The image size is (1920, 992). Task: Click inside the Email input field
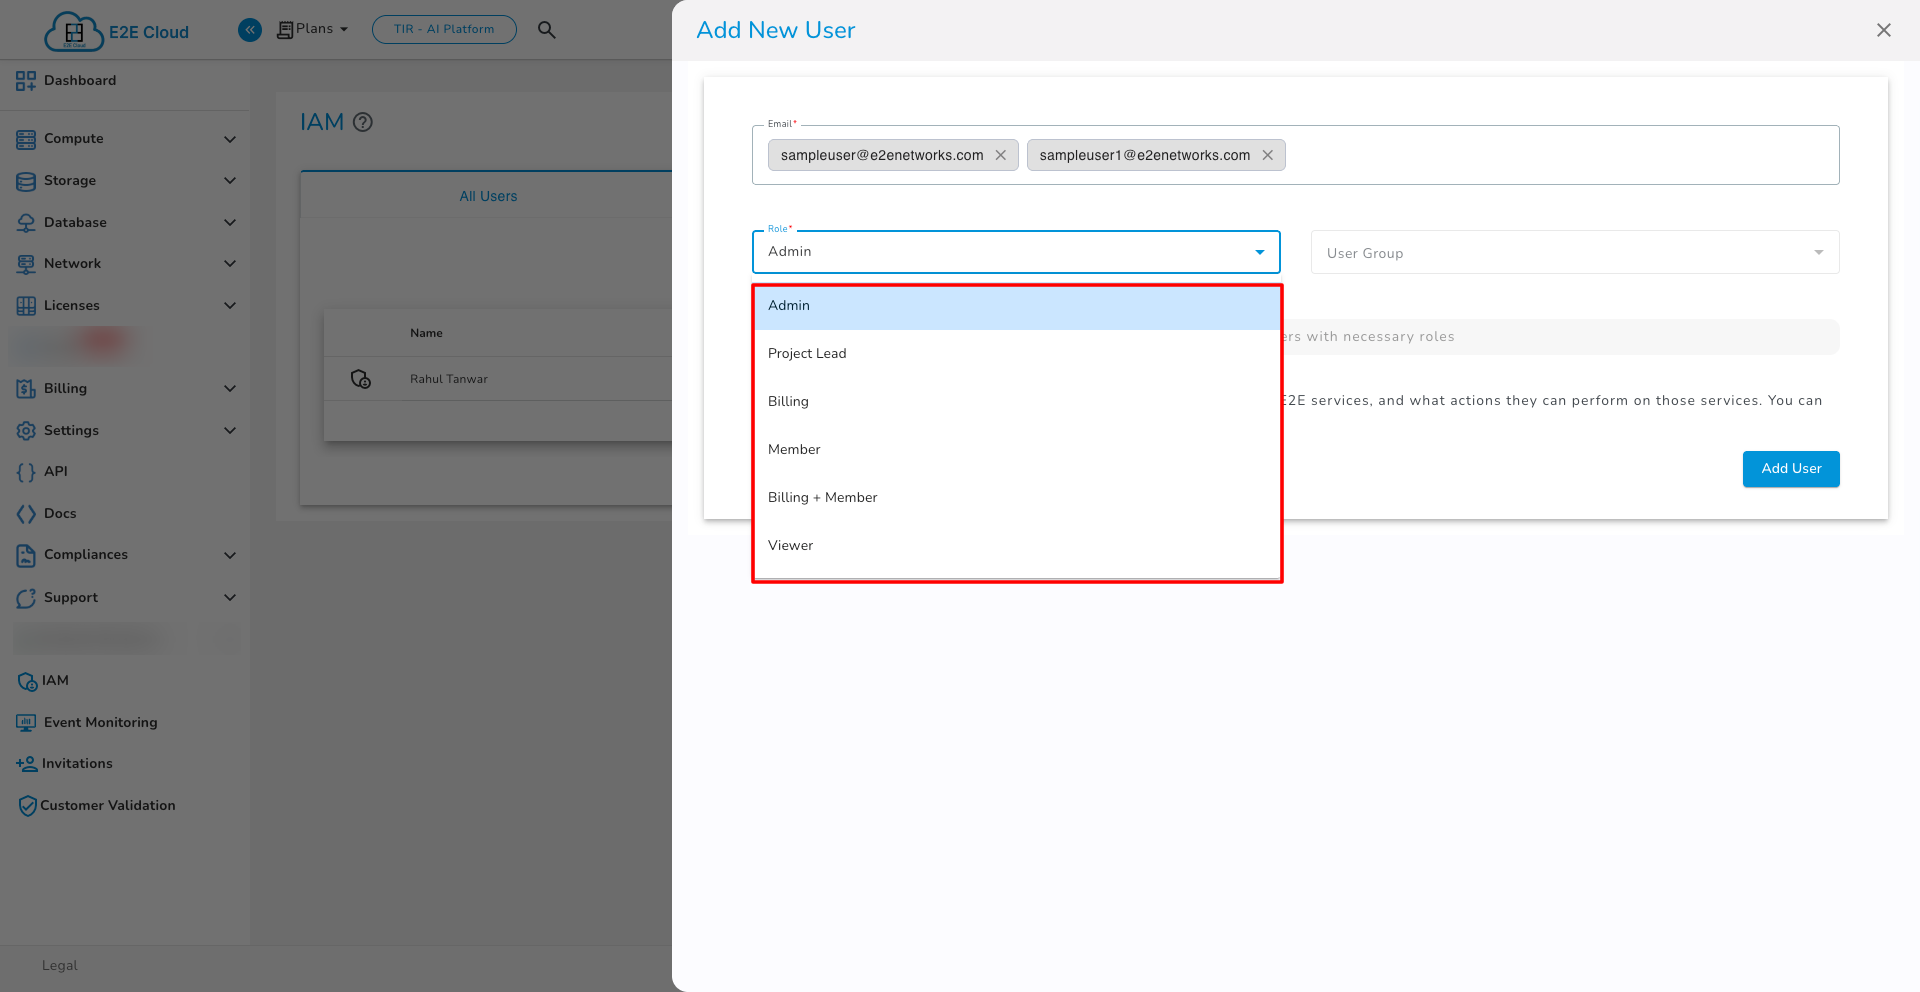click(1560, 155)
